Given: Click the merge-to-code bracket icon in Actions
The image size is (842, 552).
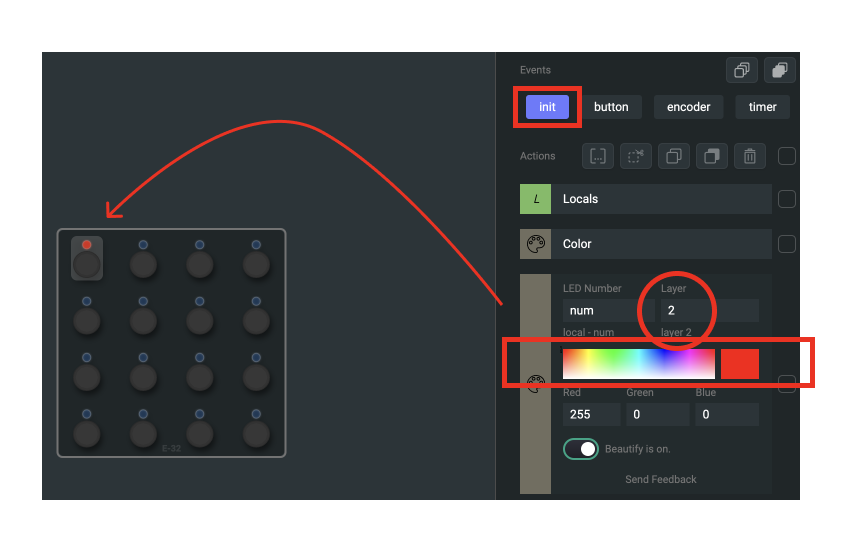Looking at the screenshot, I should pyautogui.click(x=598, y=156).
